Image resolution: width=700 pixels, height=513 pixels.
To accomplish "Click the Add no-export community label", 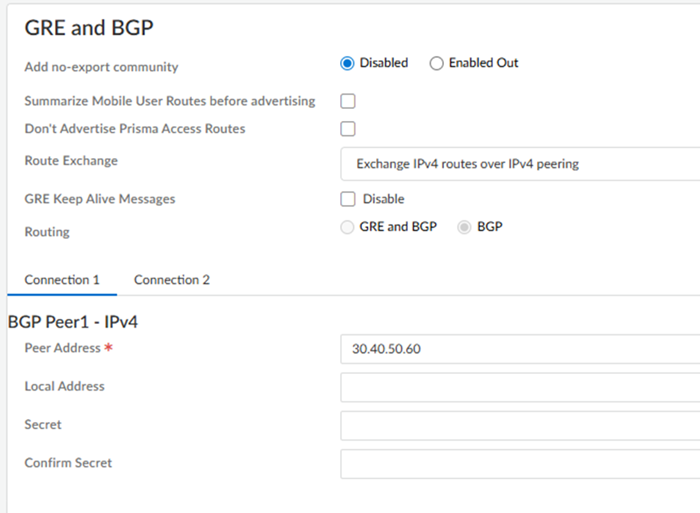I will [101, 67].
